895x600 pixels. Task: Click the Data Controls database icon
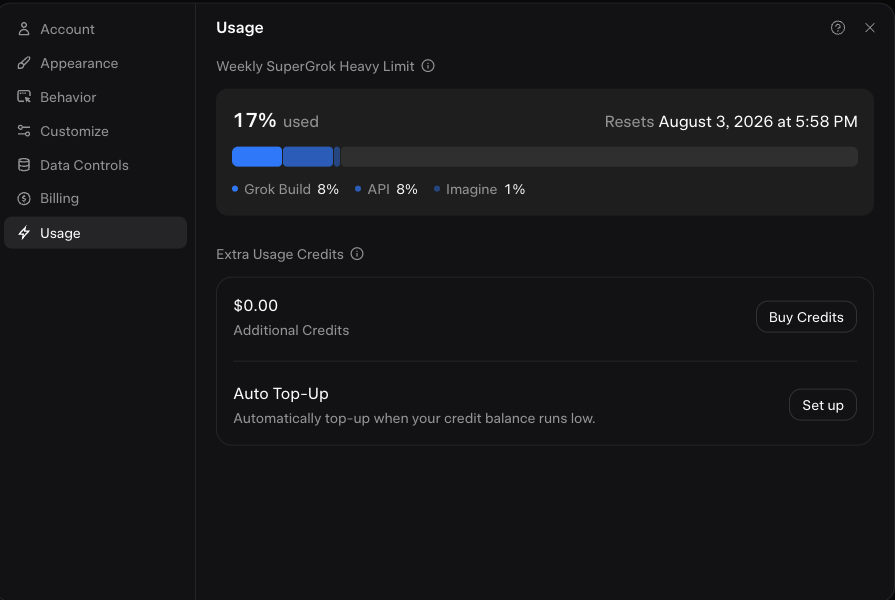point(24,165)
